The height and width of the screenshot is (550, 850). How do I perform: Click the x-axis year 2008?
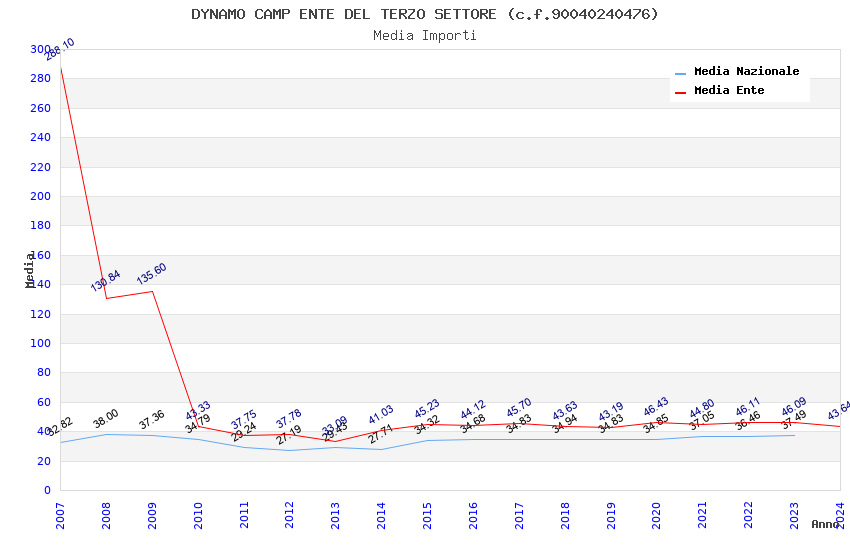point(106,515)
